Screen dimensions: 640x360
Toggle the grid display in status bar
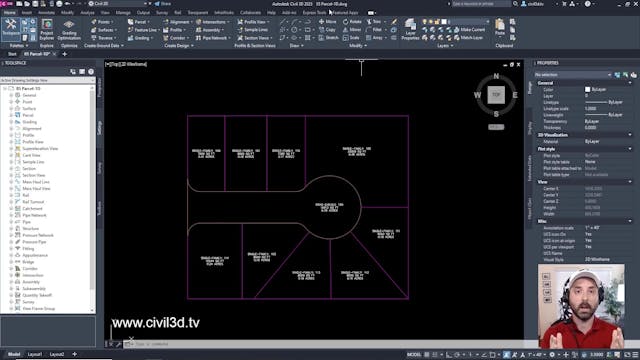click(x=427, y=355)
